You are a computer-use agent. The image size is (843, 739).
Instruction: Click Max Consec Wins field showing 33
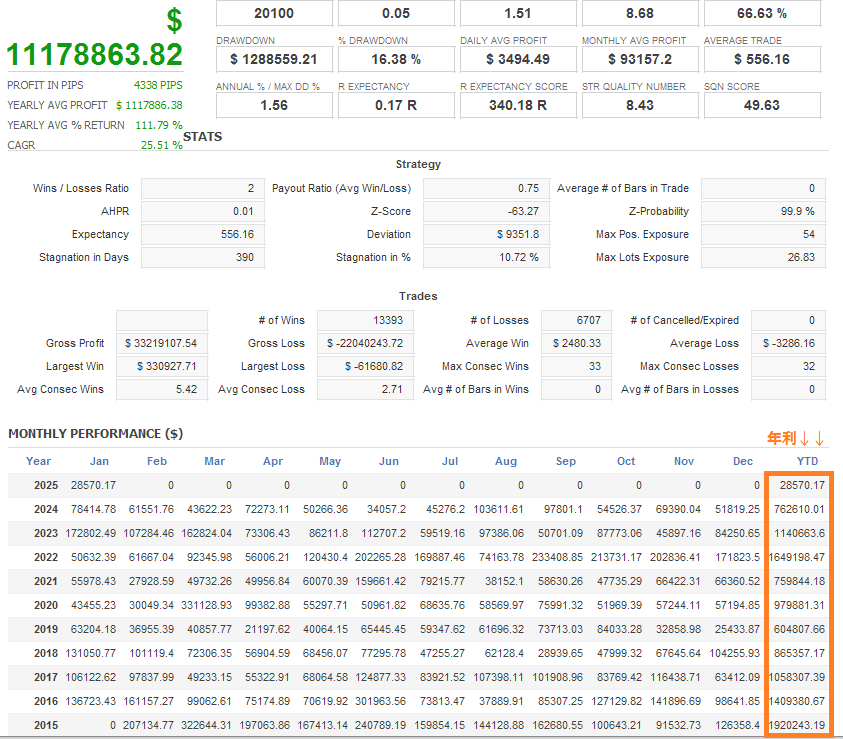(576, 367)
